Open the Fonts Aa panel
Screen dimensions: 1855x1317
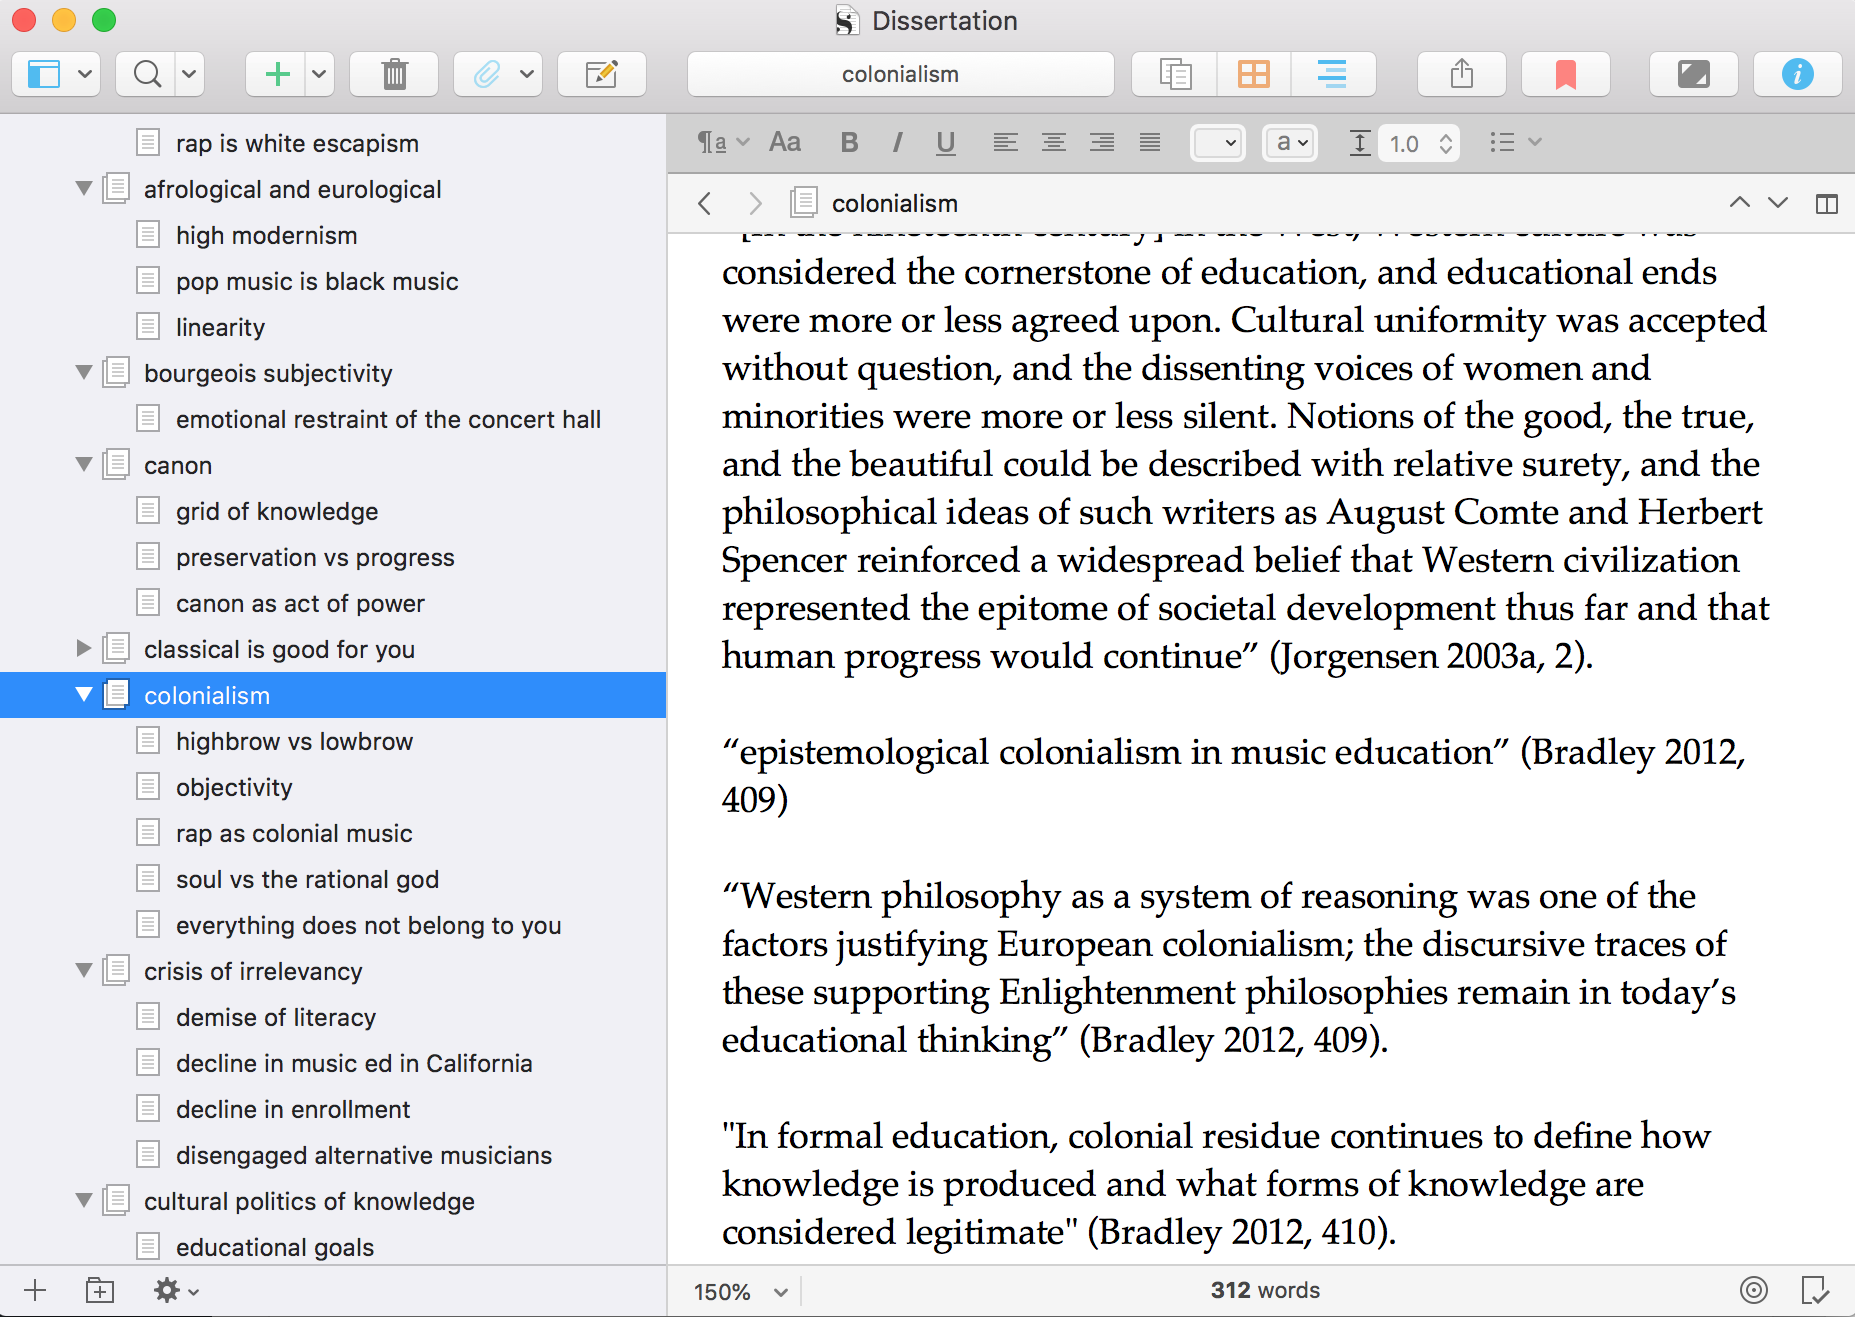click(x=785, y=143)
